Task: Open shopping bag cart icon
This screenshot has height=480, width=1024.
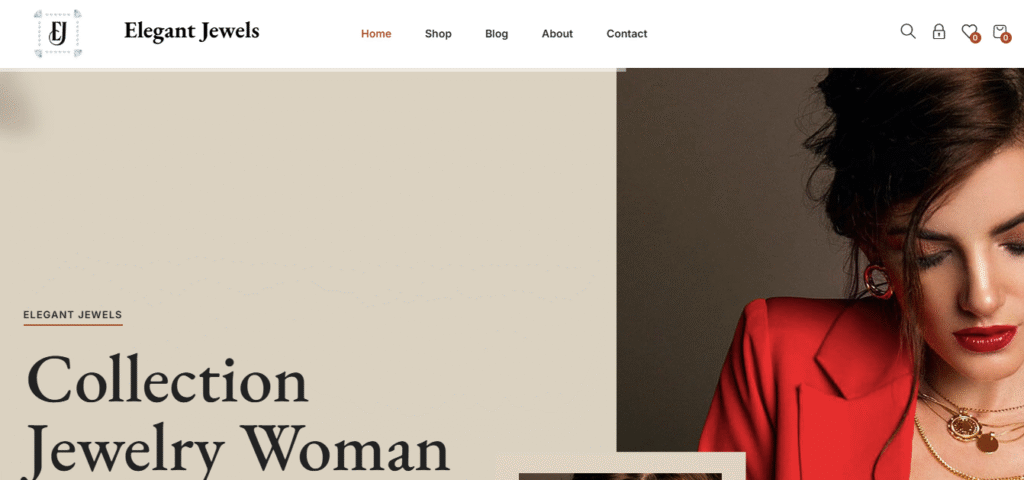Action: point(999,31)
